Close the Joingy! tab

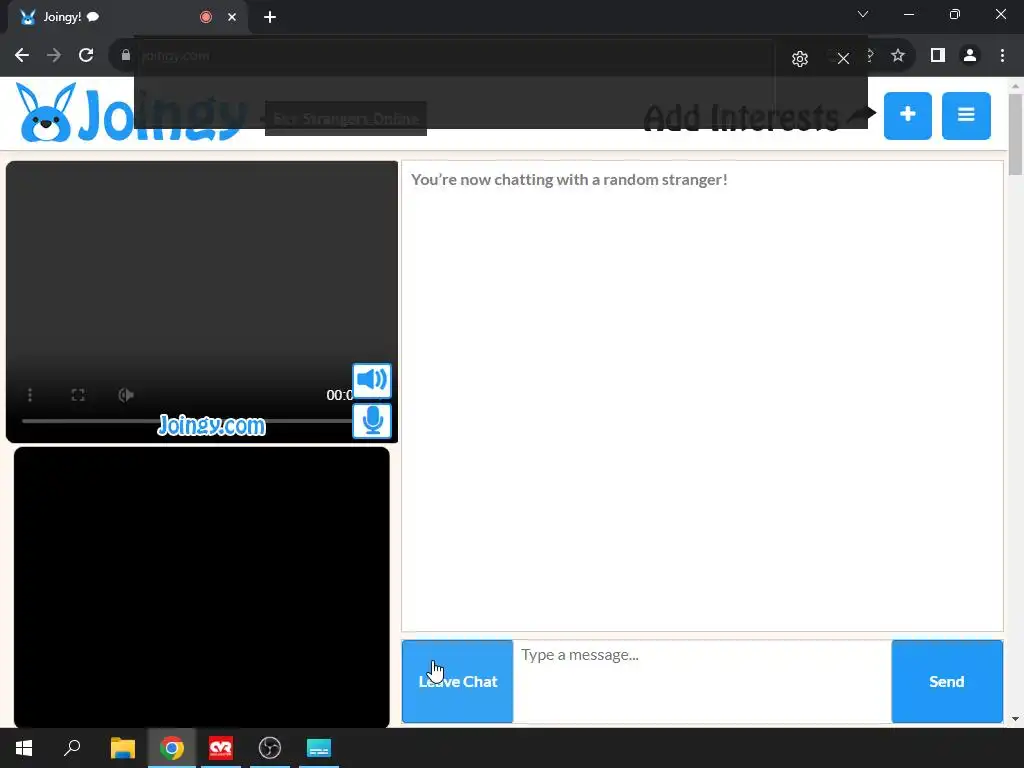pyautogui.click(x=232, y=17)
